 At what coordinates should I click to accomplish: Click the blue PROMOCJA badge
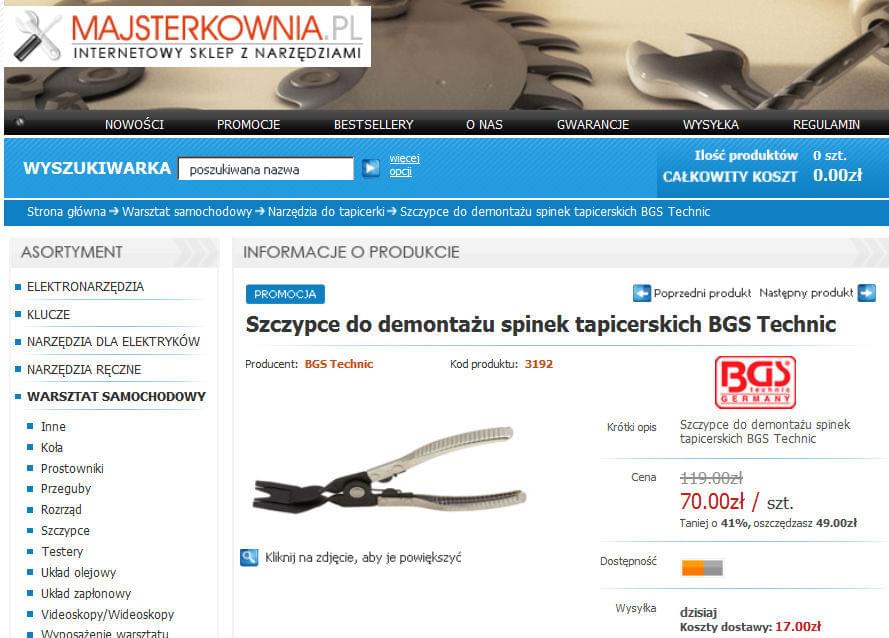point(285,294)
